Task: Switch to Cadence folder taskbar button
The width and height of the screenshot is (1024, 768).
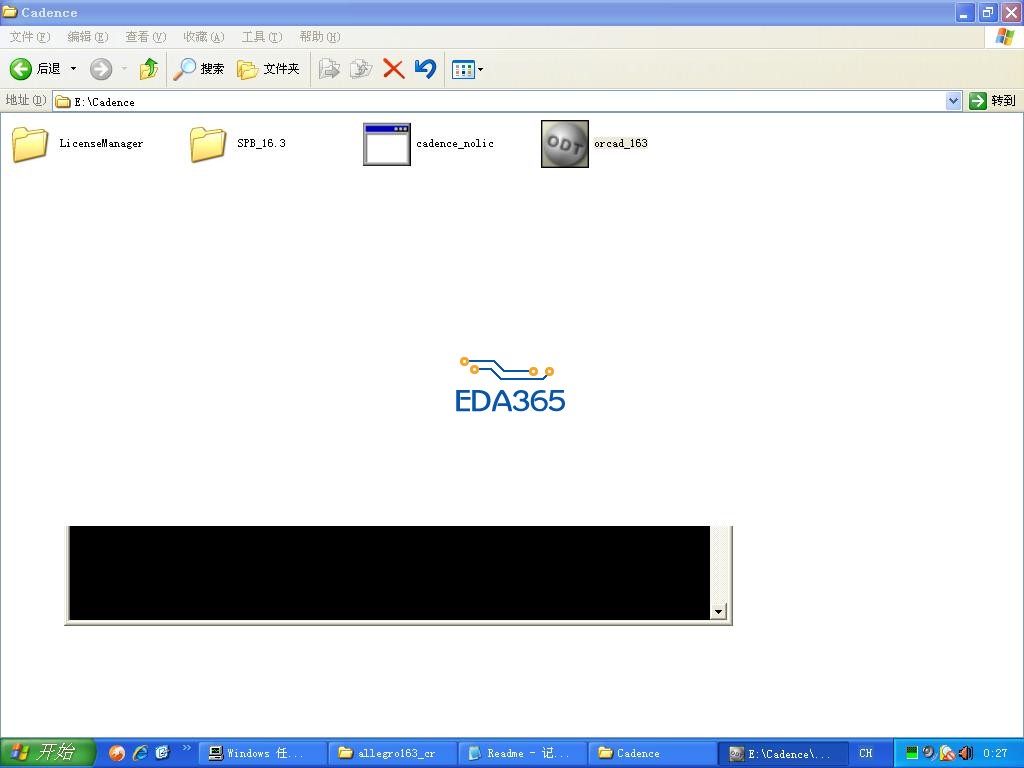Action: coord(652,754)
